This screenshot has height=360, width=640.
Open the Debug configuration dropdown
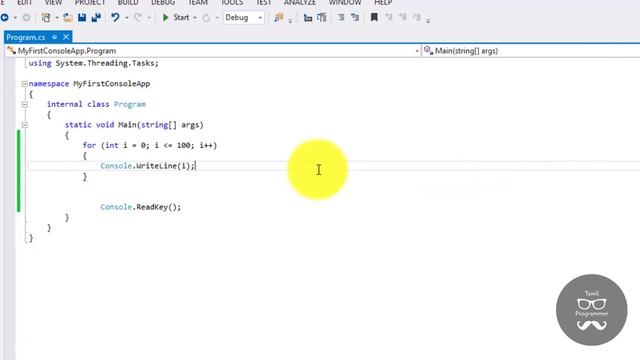[x=244, y=18]
